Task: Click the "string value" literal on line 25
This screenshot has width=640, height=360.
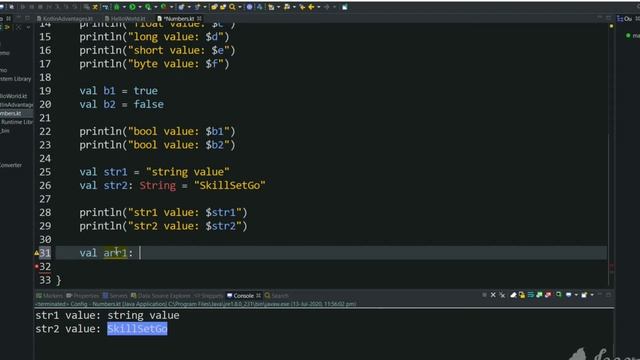Action: pos(188,172)
